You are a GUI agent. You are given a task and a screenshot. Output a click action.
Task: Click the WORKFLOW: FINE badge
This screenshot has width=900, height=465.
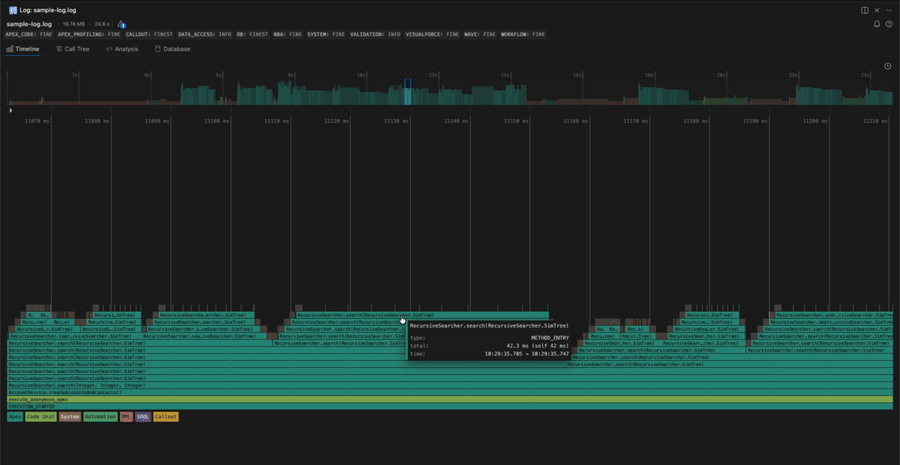pos(523,34)
